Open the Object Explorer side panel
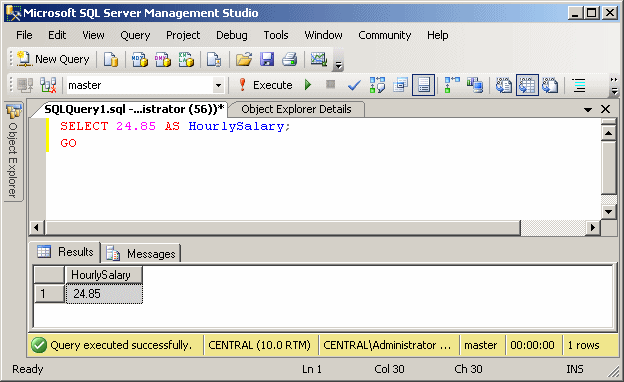Image resolution: width=624 pixels, height=382 pixels. tap(14, 152)
